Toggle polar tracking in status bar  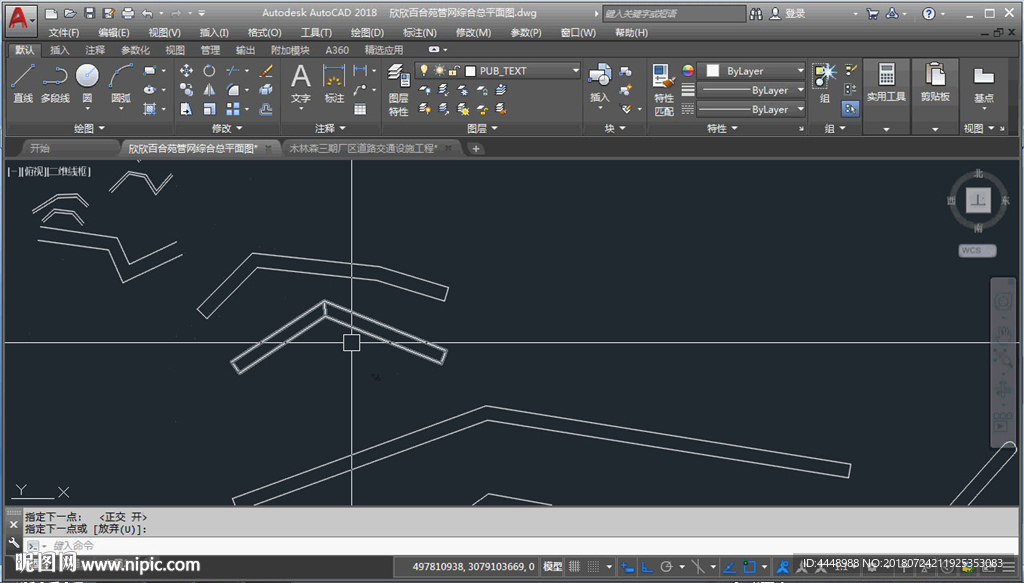667,566
